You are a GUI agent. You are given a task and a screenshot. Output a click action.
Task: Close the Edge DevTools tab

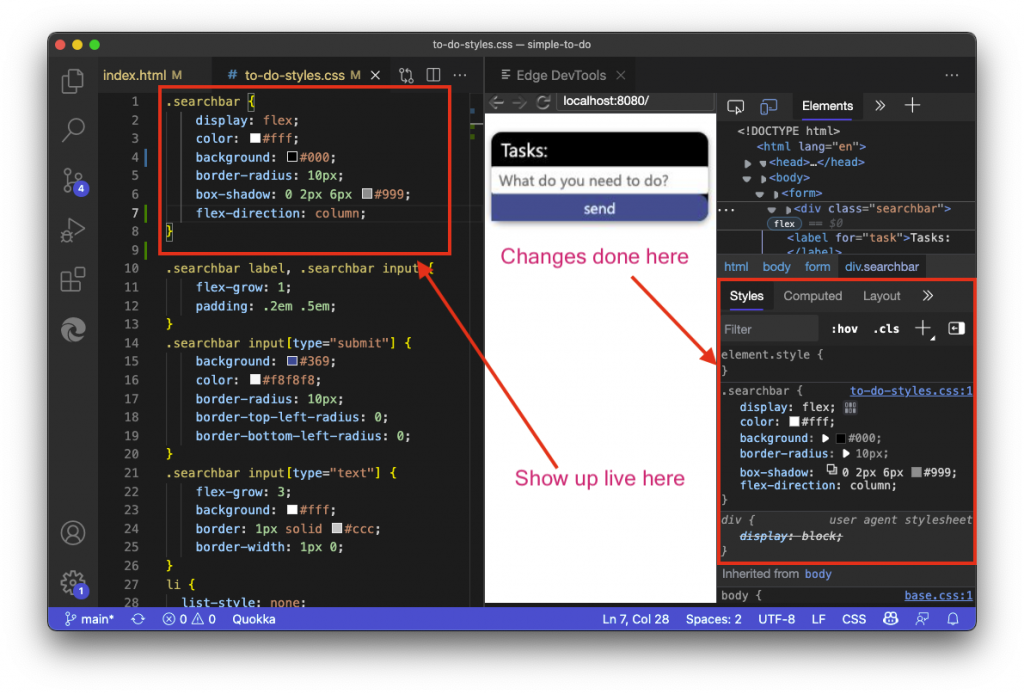coord(621,75)
